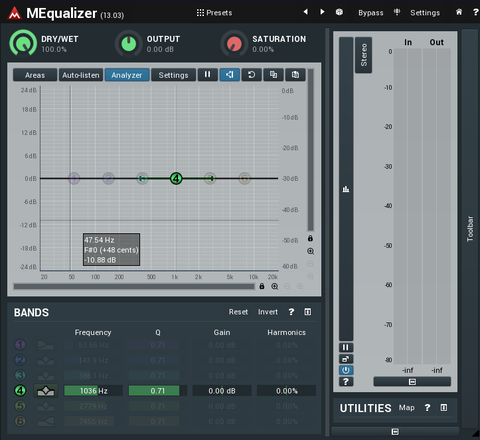This screenshot has height=440, width=480.
Task: Select band 2 node in graph
Action: tap(108, 178)
